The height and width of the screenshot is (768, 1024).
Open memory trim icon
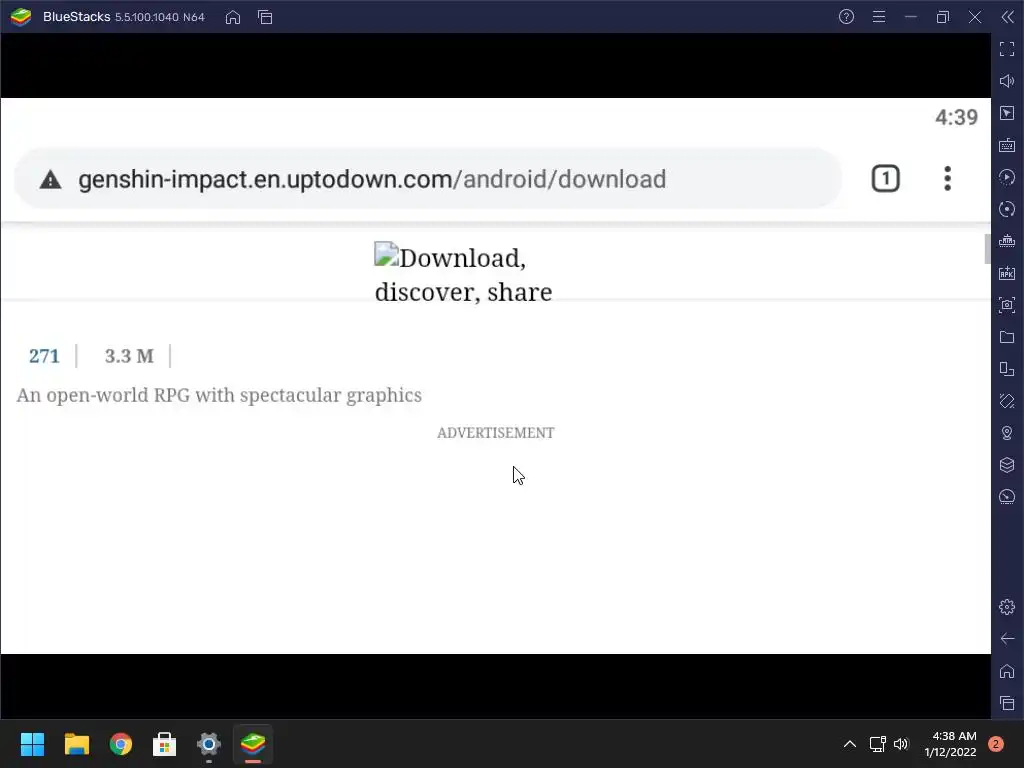[1007, 241]
